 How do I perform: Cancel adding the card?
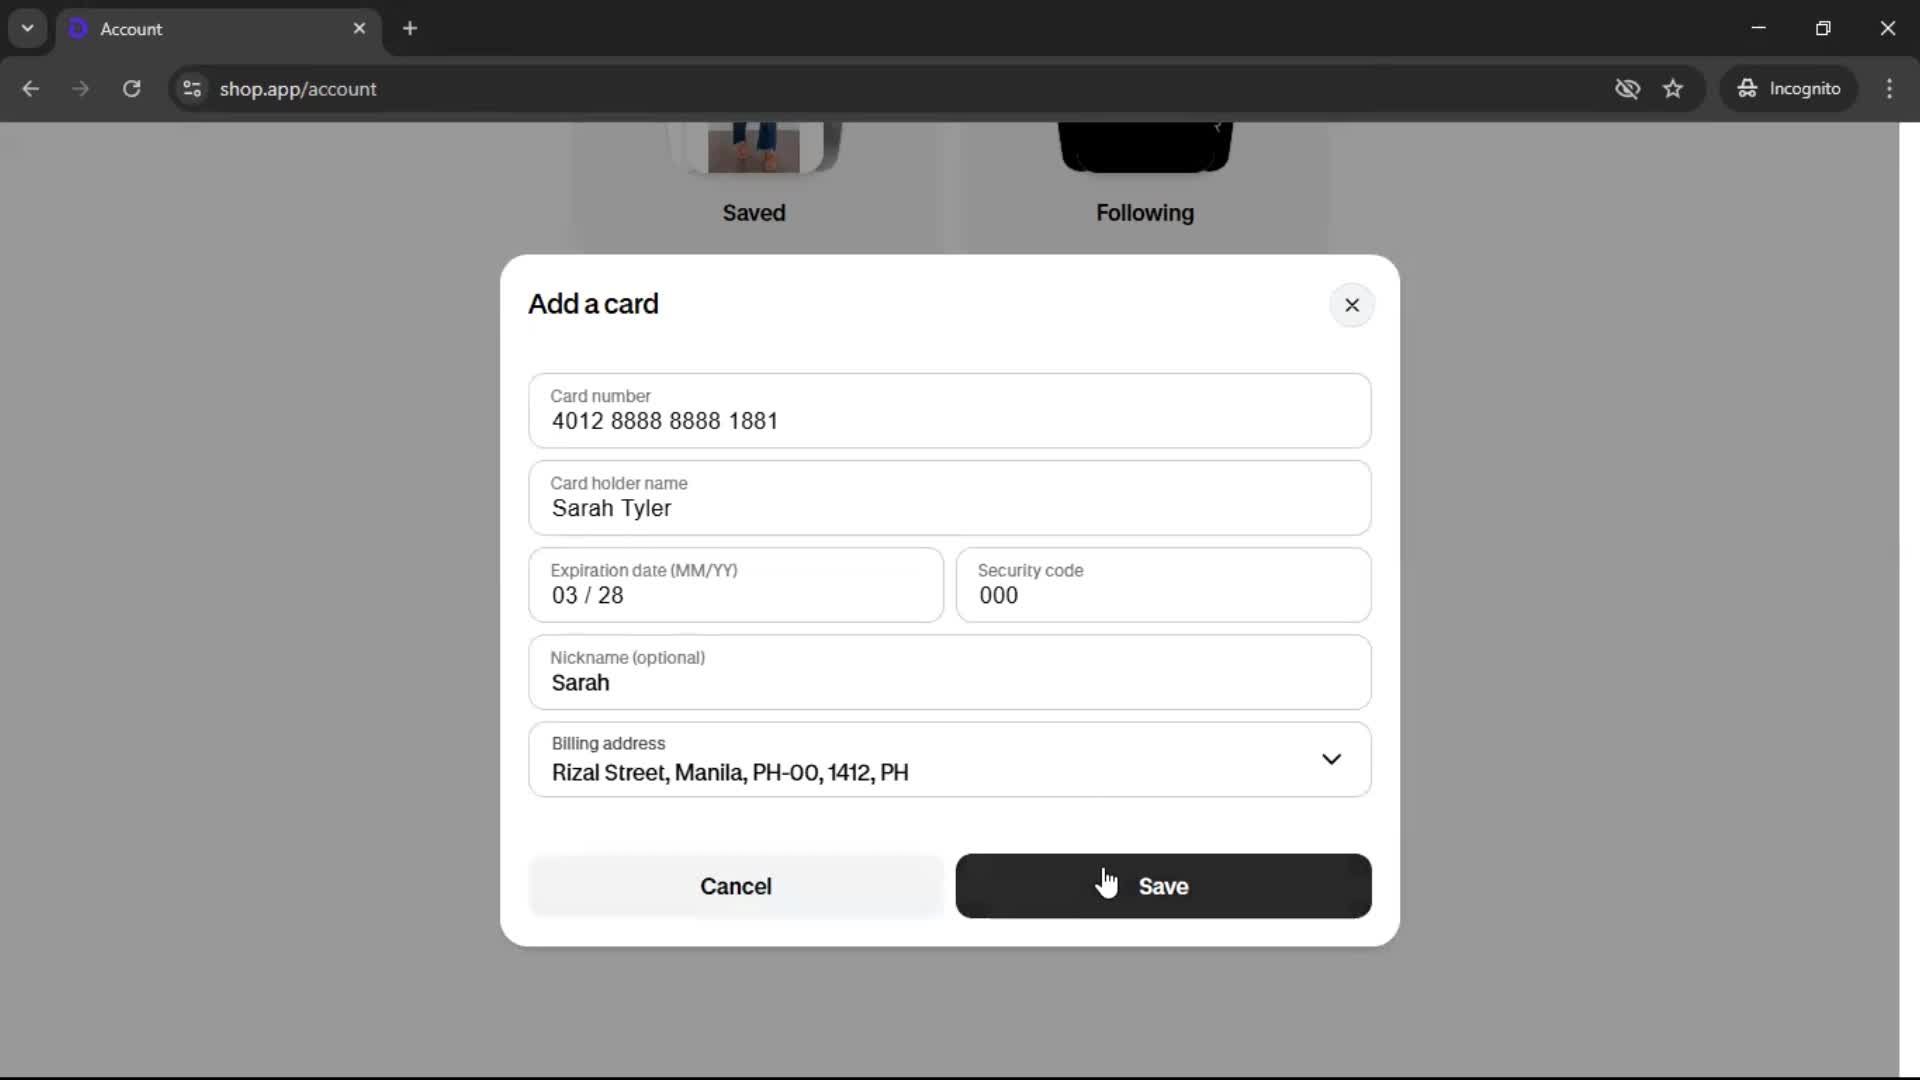(x=735, y=886)
